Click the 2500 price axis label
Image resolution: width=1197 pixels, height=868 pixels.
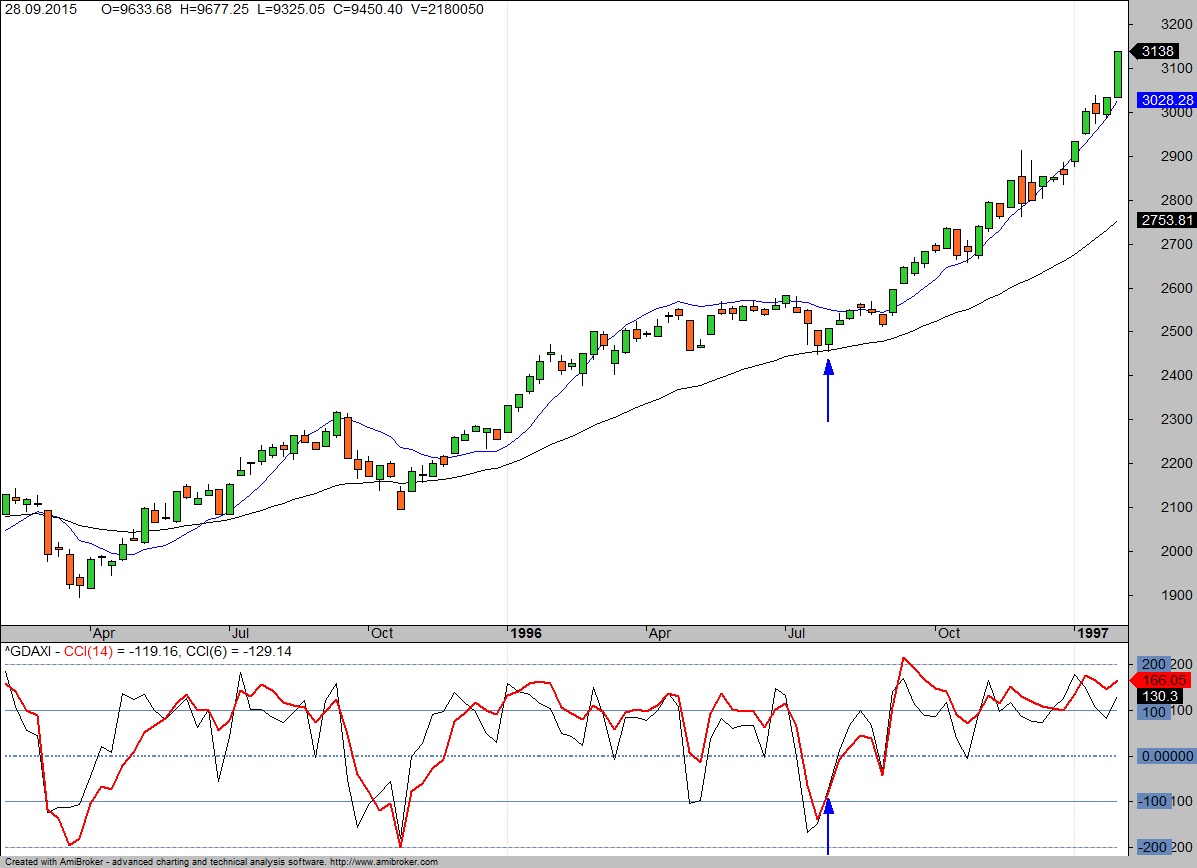1176,331
